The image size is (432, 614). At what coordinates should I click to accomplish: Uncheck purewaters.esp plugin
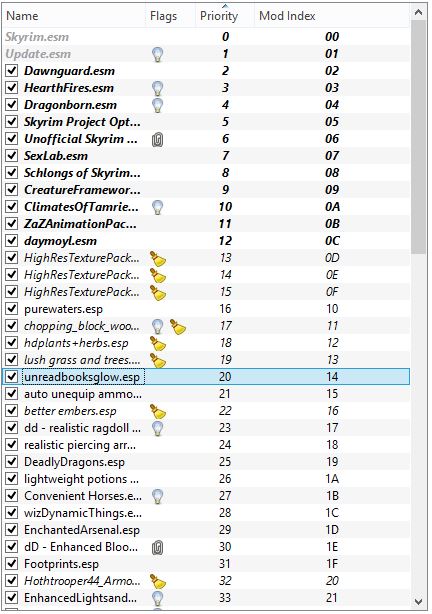coord(12,309)
